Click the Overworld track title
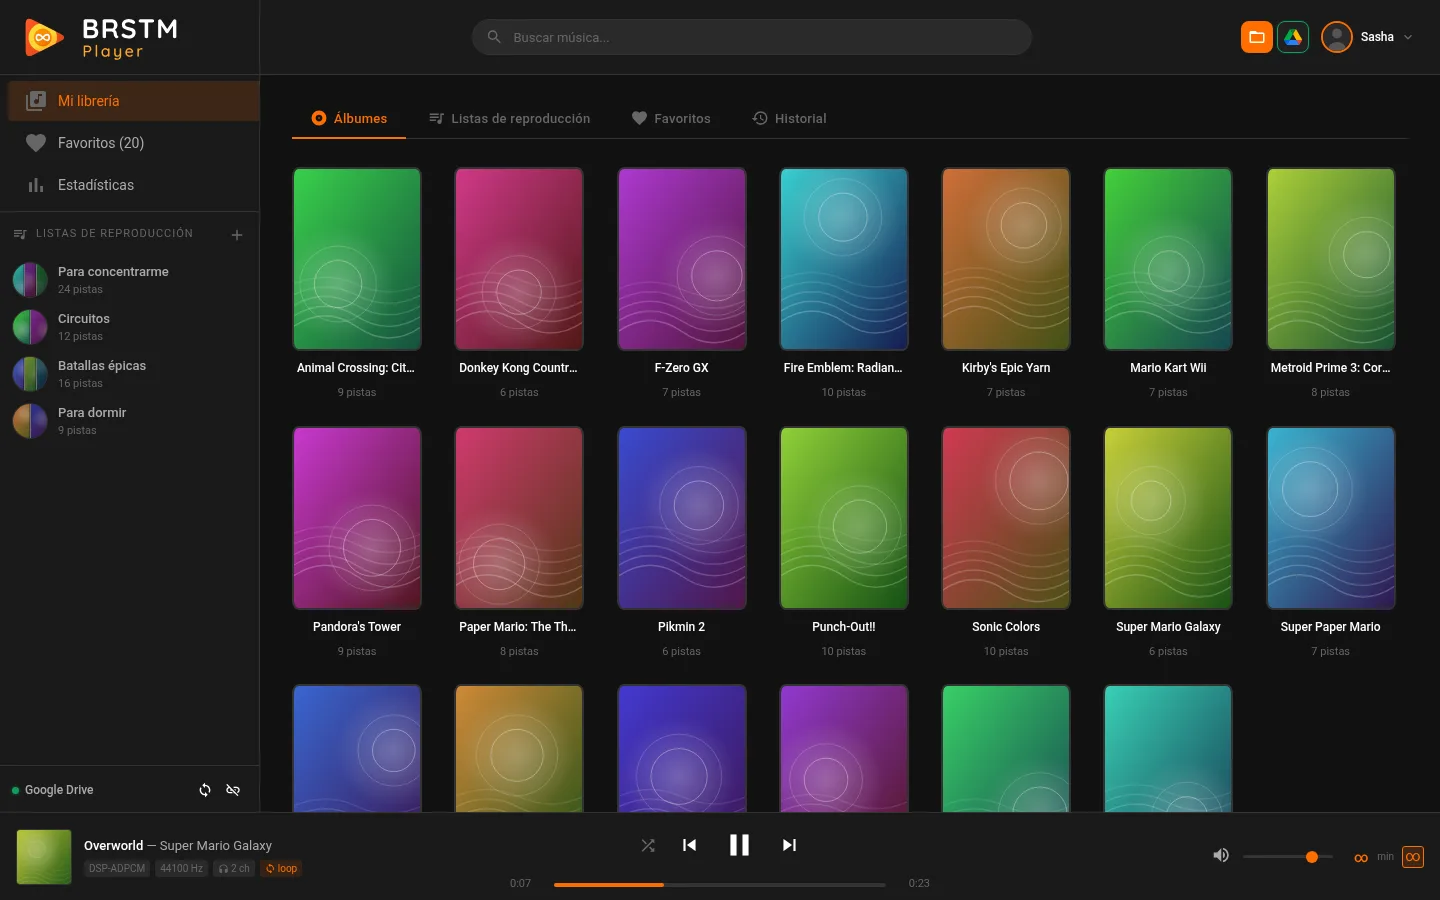 113,845
